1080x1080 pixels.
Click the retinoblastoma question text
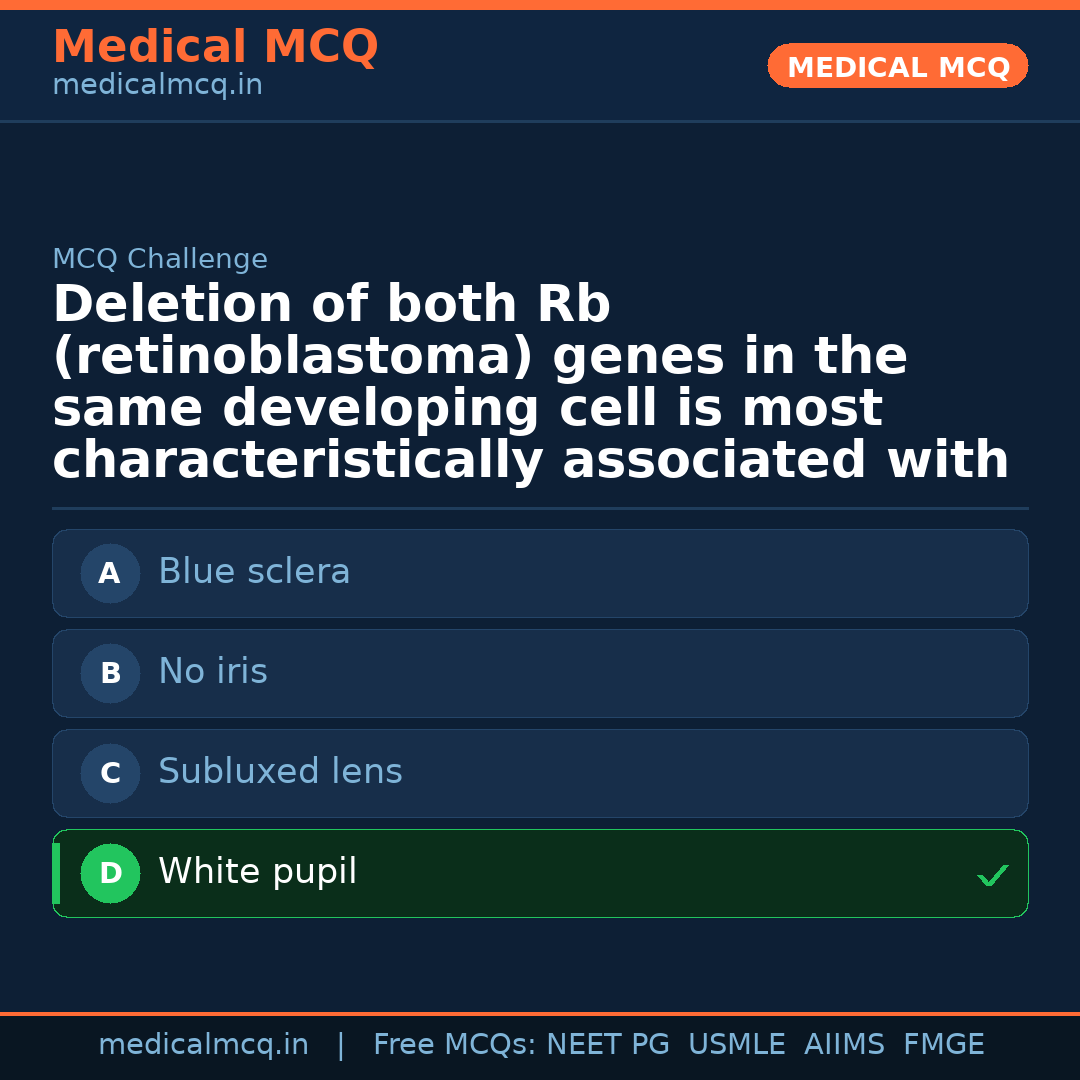point(530,382)
